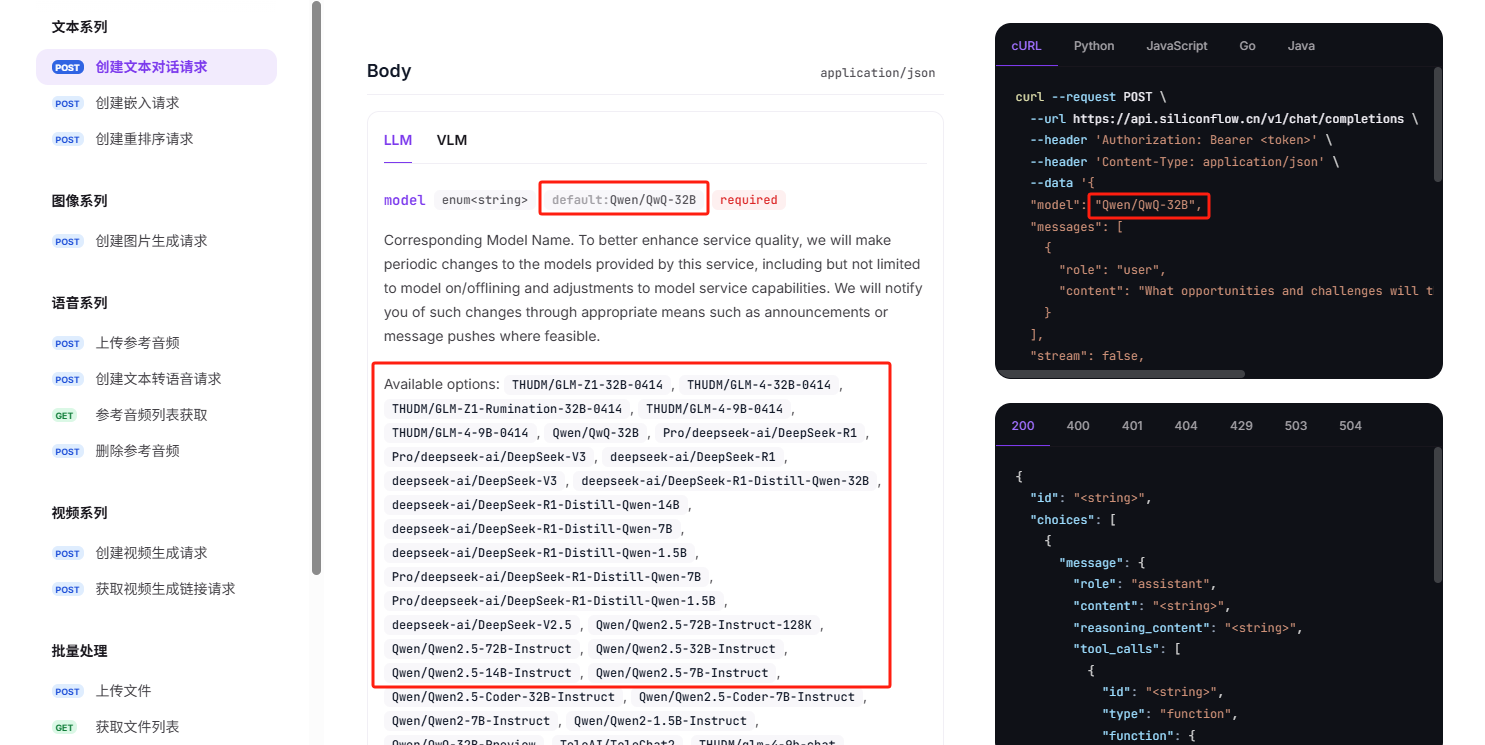The image size is (1485, 745).
Task: Click the POST badge beside 创建视频生成请求
Action: (68, 553)
